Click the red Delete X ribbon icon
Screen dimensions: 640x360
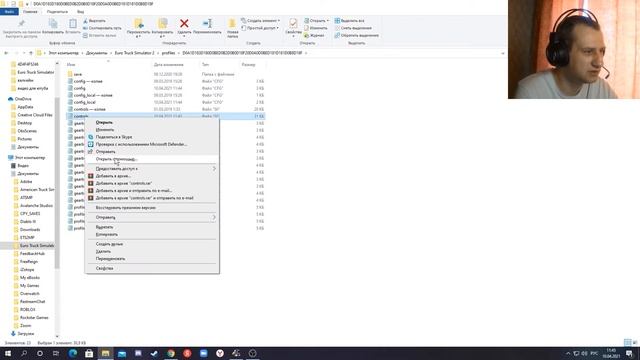184,24
